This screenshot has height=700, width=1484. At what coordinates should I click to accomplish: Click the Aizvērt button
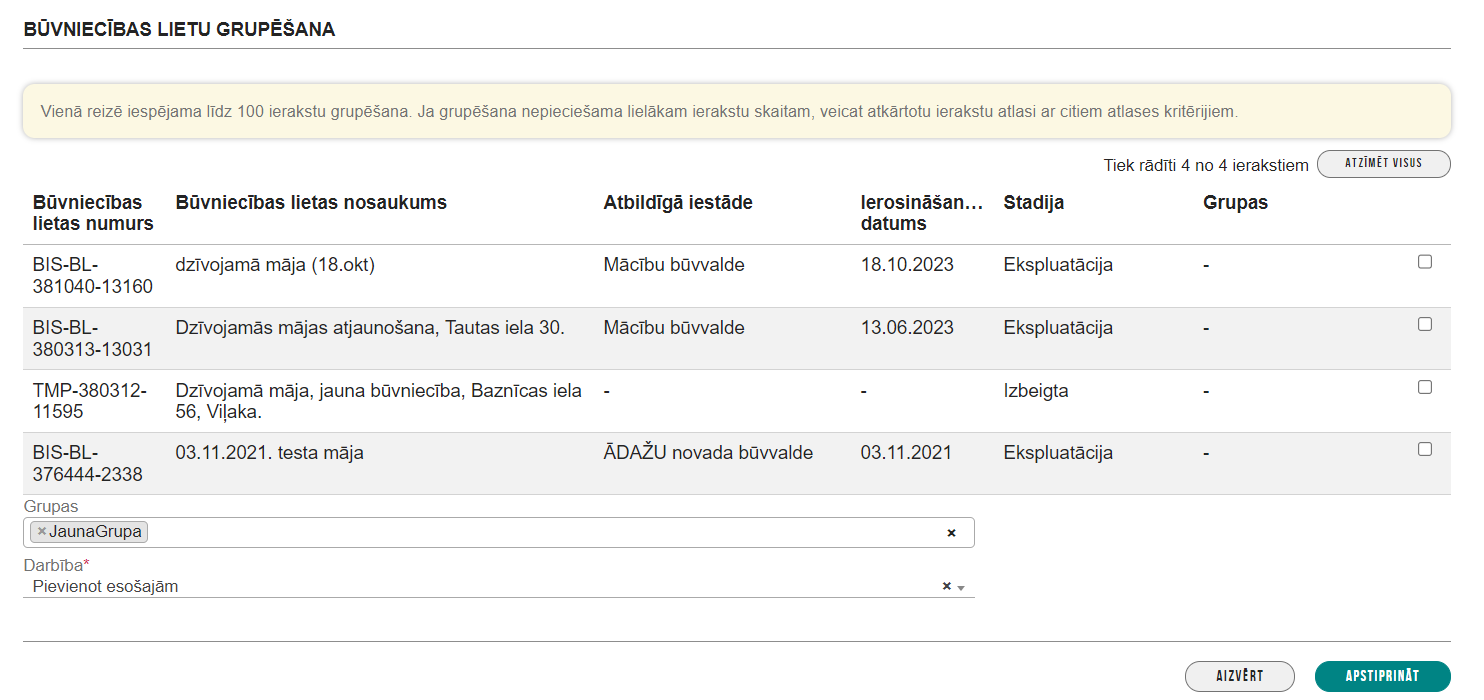[1239, 676]
